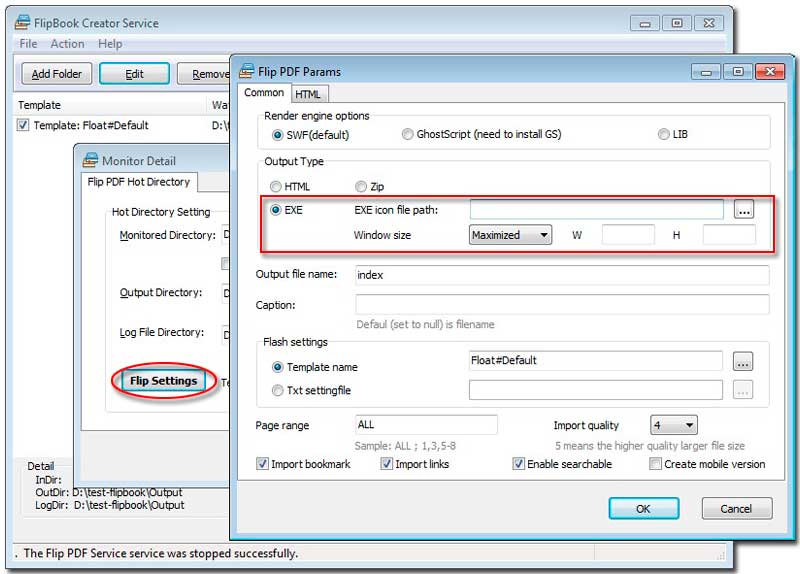Click the Output file name field
The image size is (800, 574).
(562, 275)
